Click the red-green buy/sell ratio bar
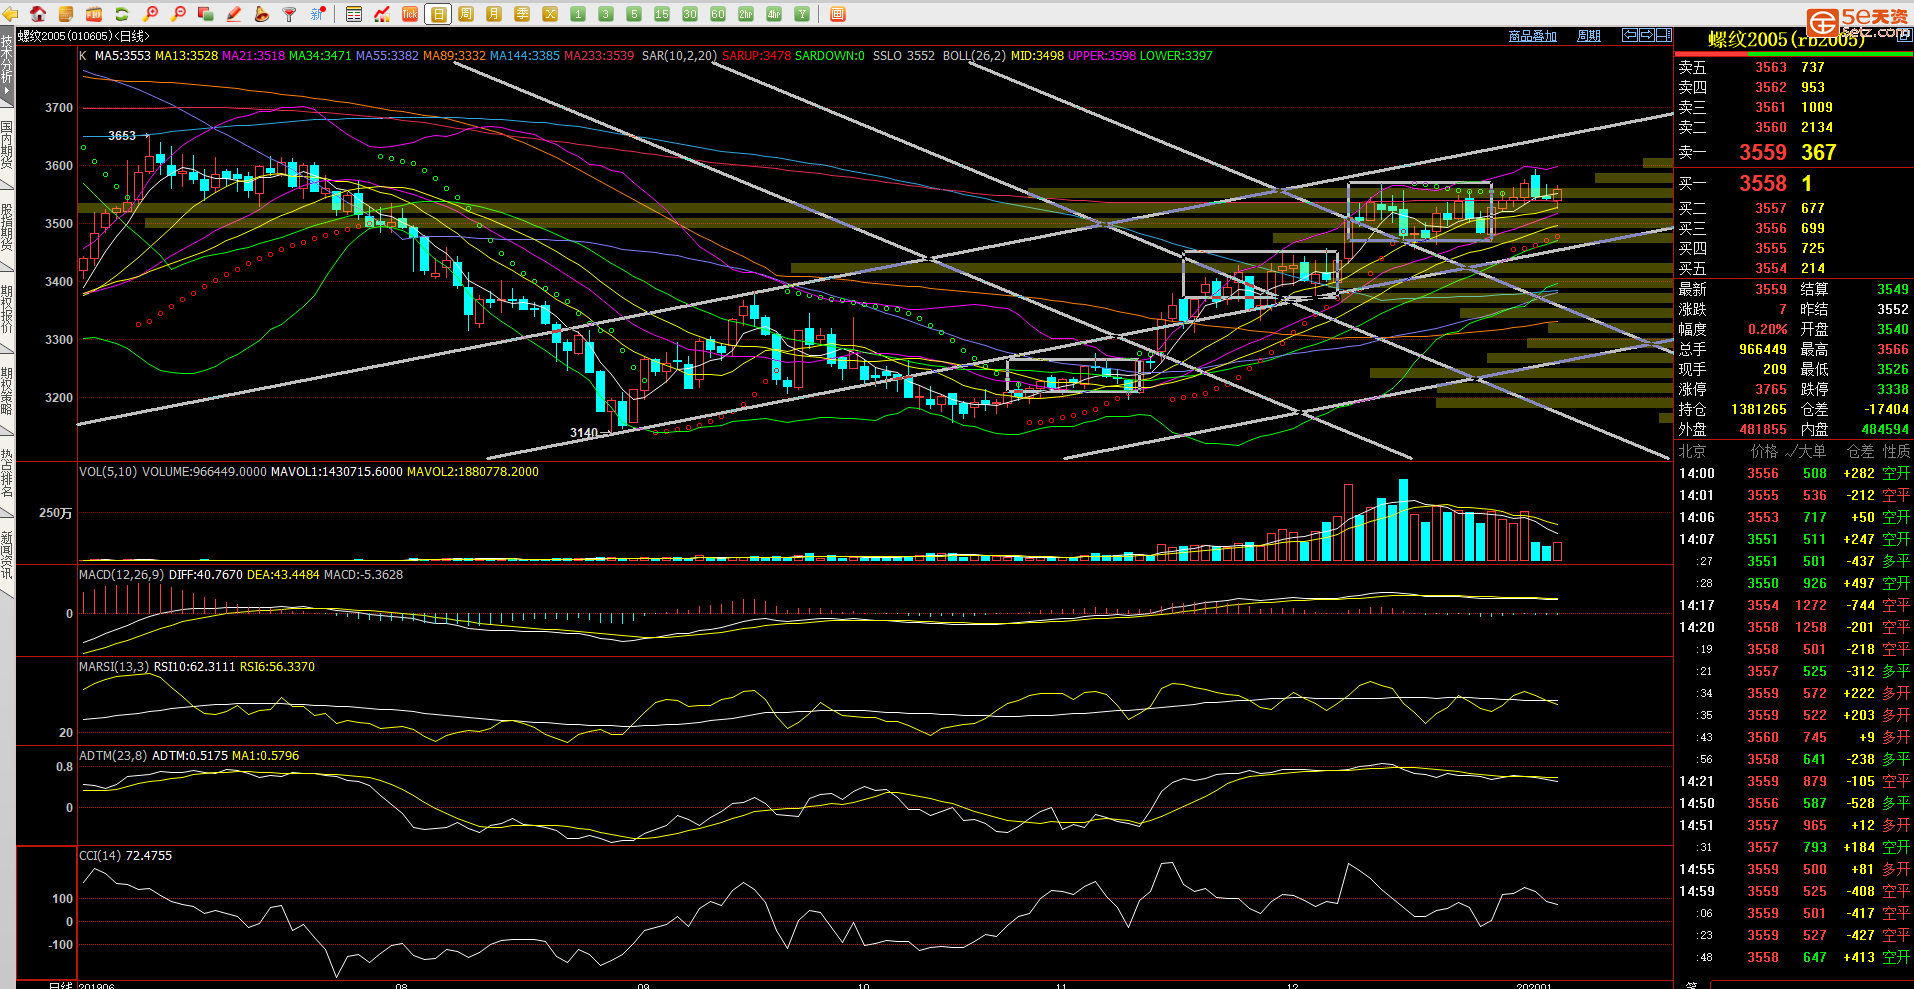1914x989 pixels. 1794,55
